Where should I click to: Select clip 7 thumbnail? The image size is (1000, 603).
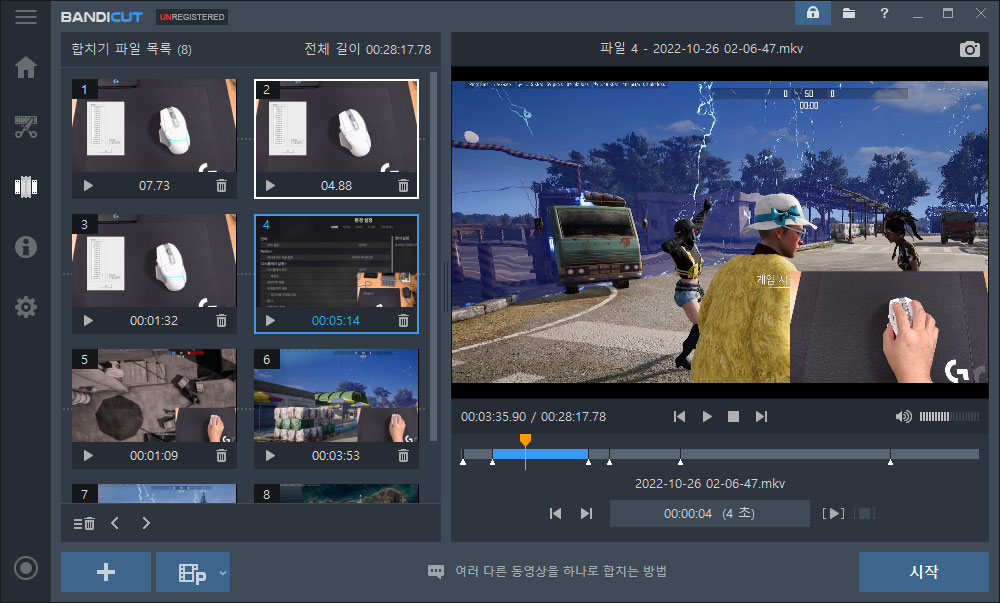coord(154,493)
